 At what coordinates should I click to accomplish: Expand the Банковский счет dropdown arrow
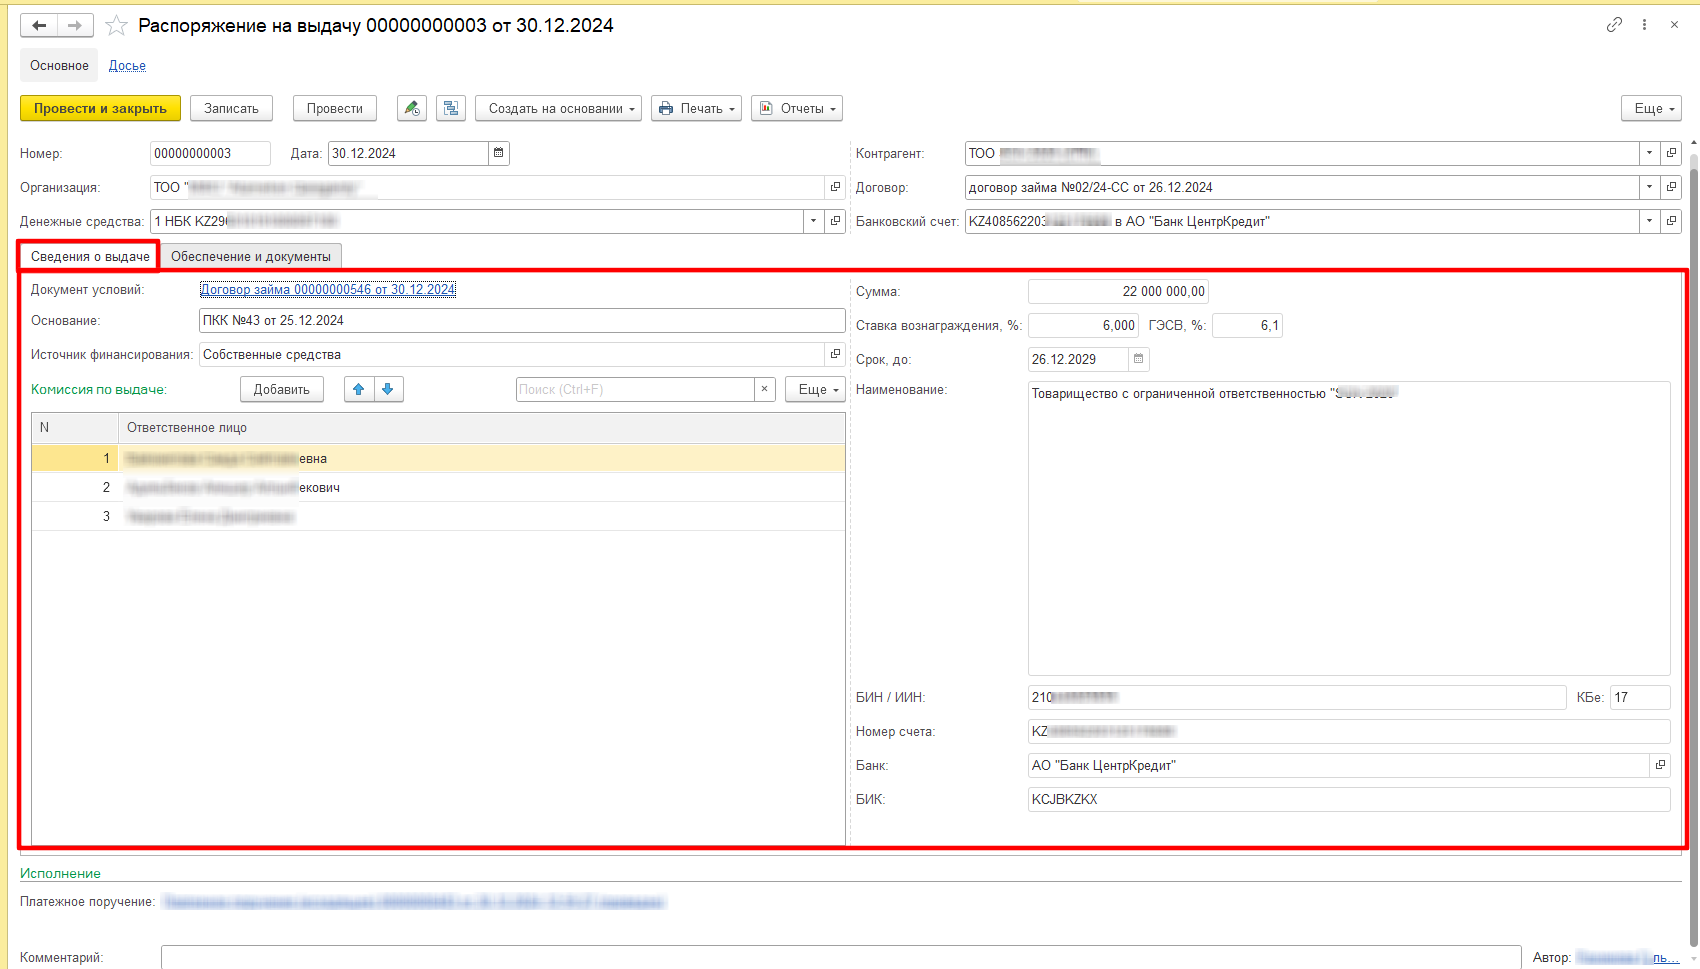[x=1649, y=221]
